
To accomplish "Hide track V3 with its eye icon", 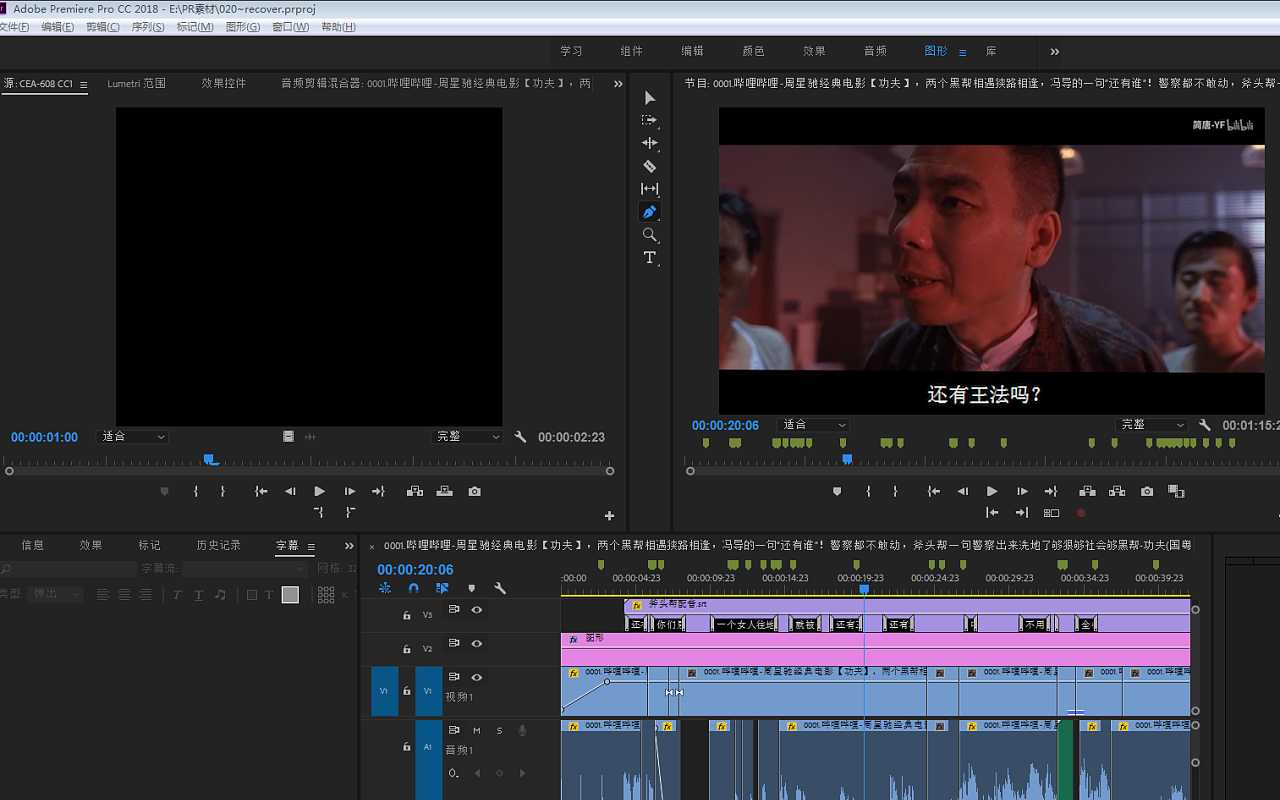I will coord(477,610).
